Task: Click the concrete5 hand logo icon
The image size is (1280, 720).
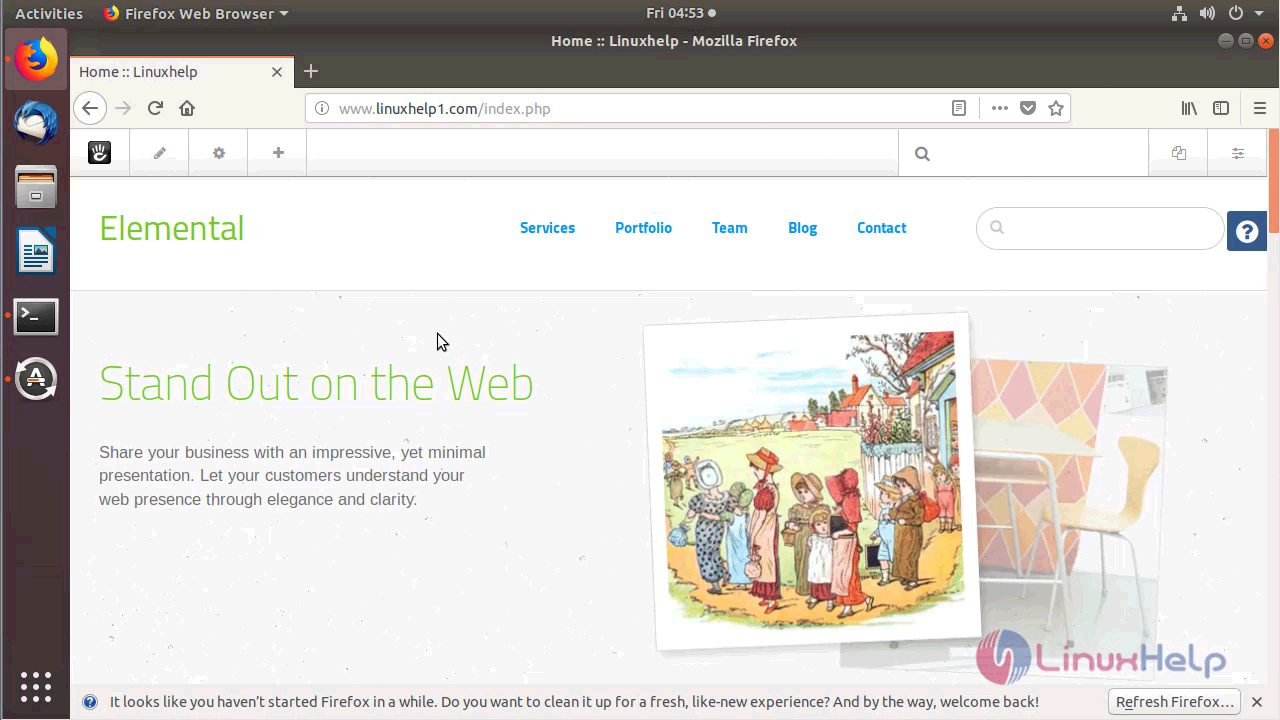Action: [99, 152]
